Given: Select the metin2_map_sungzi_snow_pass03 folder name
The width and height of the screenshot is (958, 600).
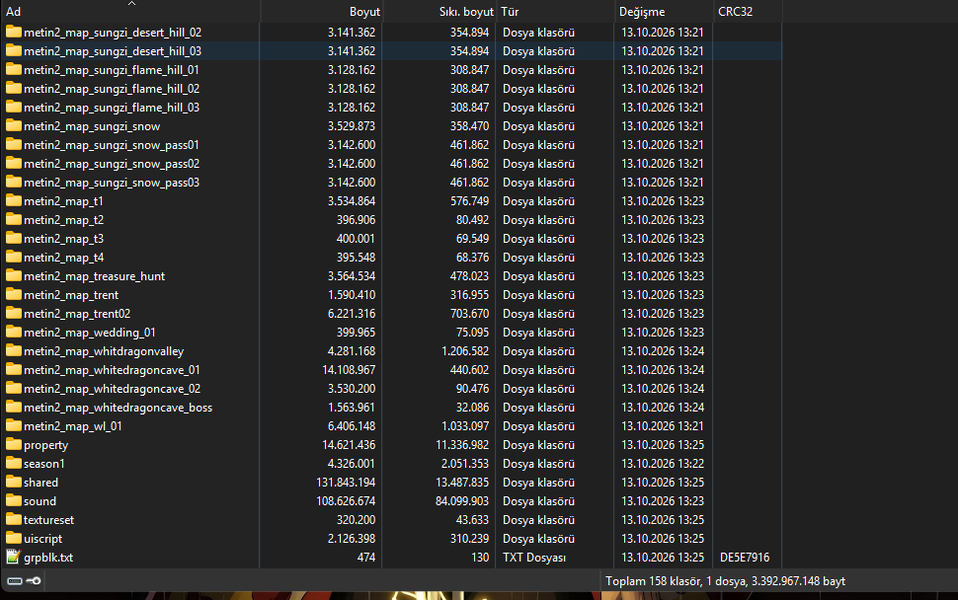Looking at the screenshot, I should point(112,182).
